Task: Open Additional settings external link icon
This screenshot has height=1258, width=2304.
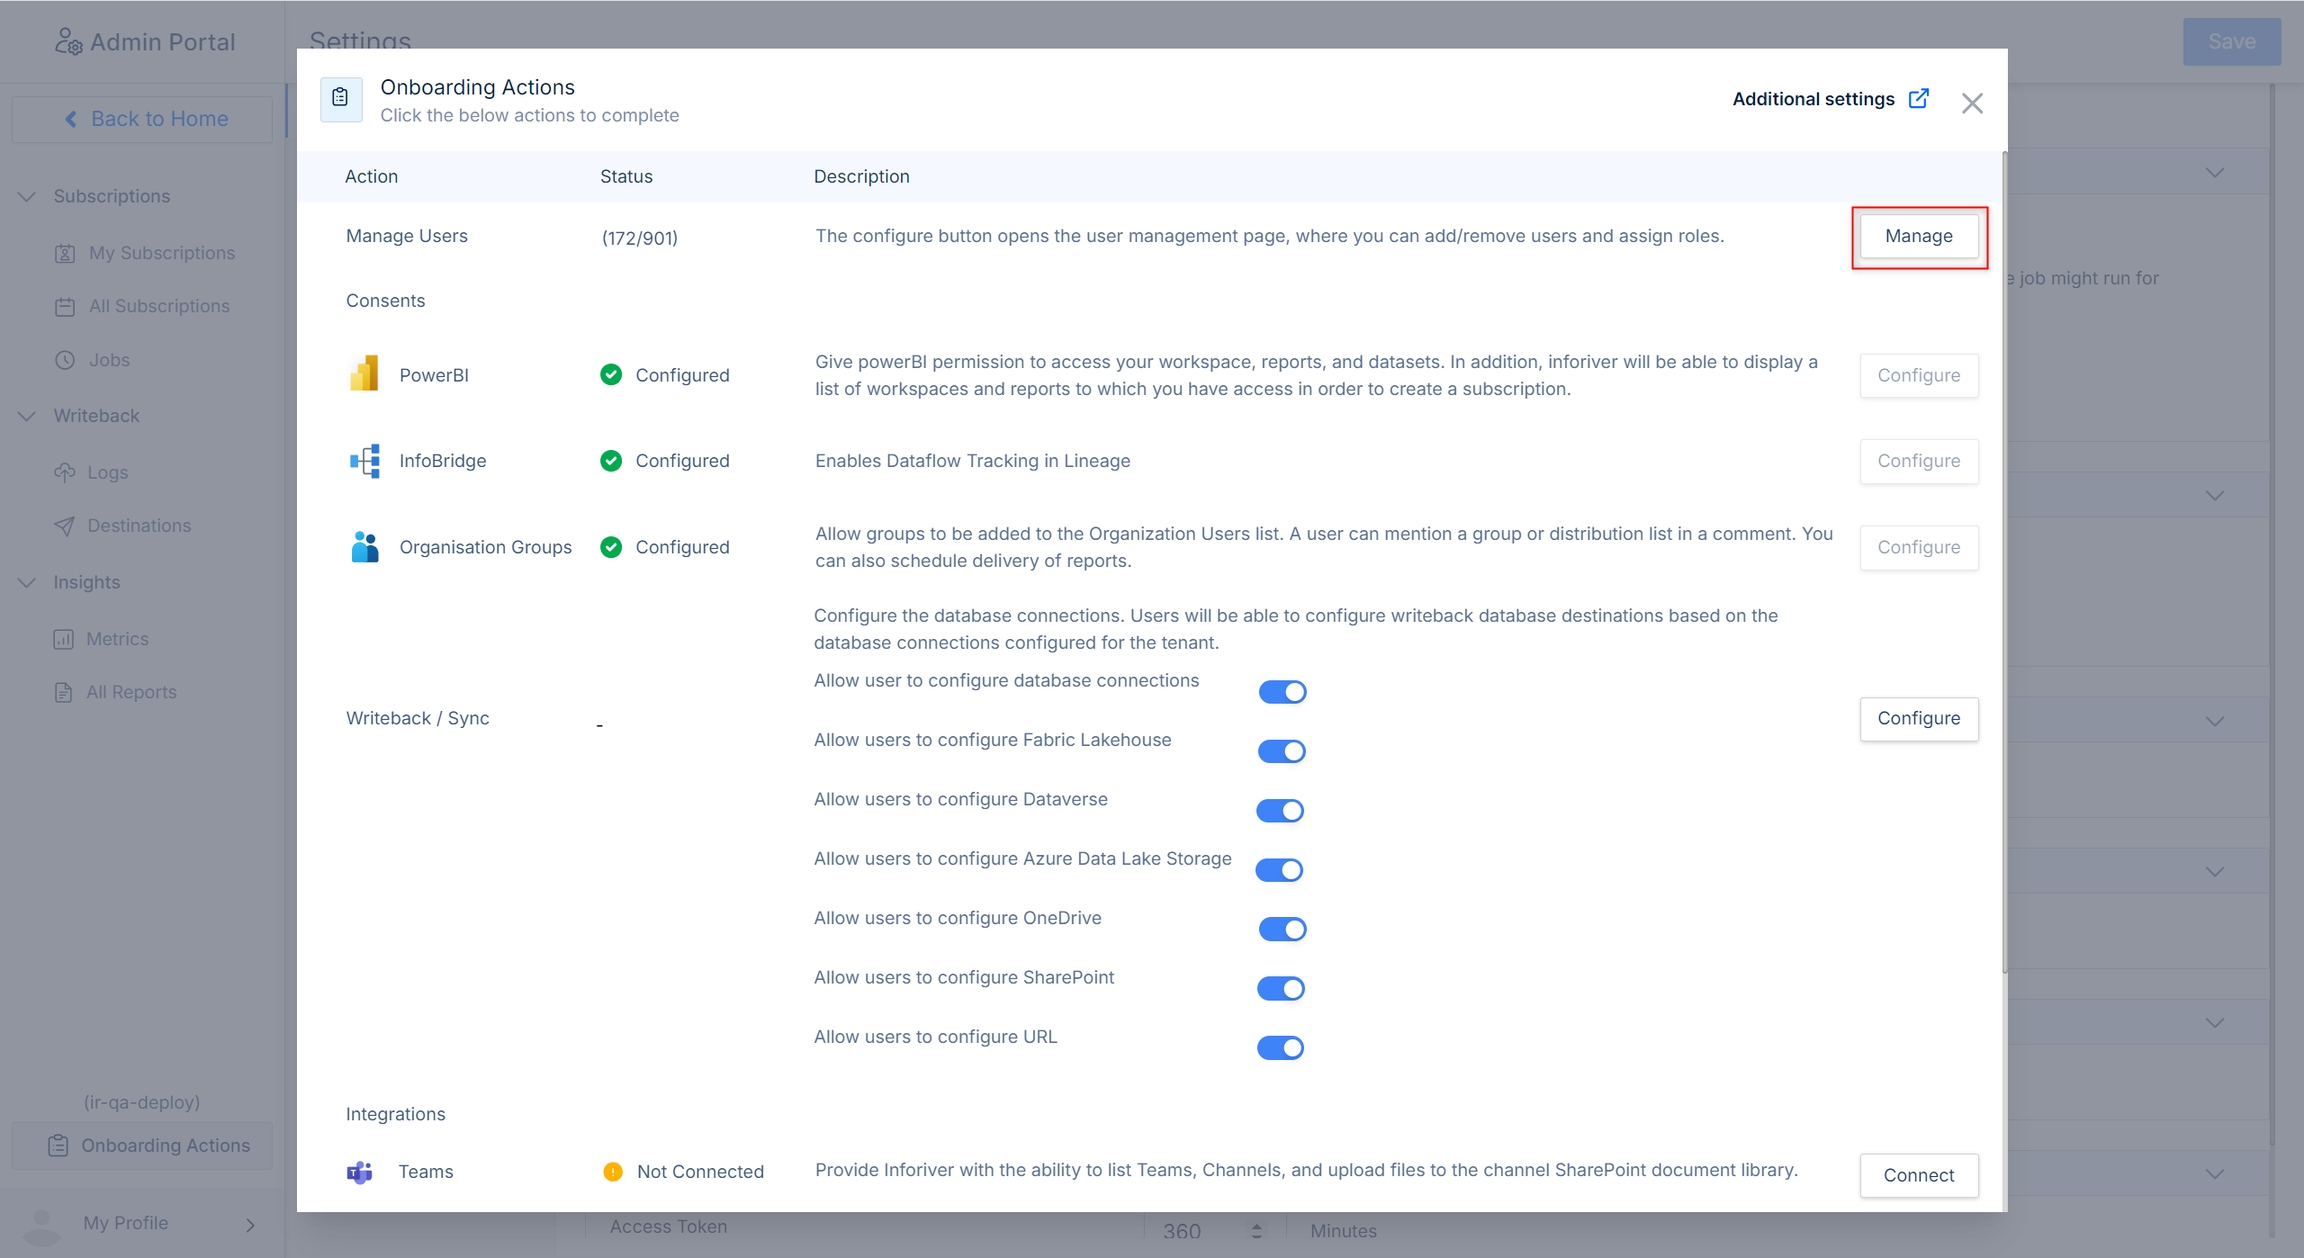Action: 1918,99
